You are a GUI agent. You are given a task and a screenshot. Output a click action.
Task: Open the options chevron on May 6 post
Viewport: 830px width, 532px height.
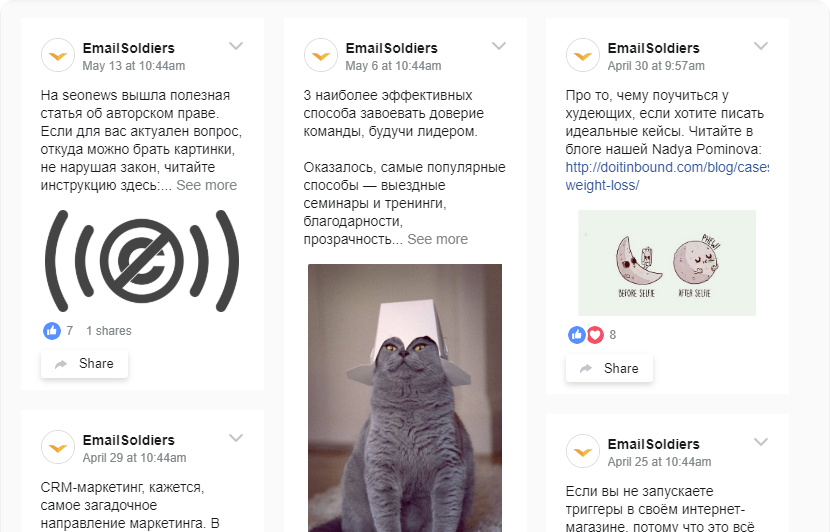pos(499,46)
